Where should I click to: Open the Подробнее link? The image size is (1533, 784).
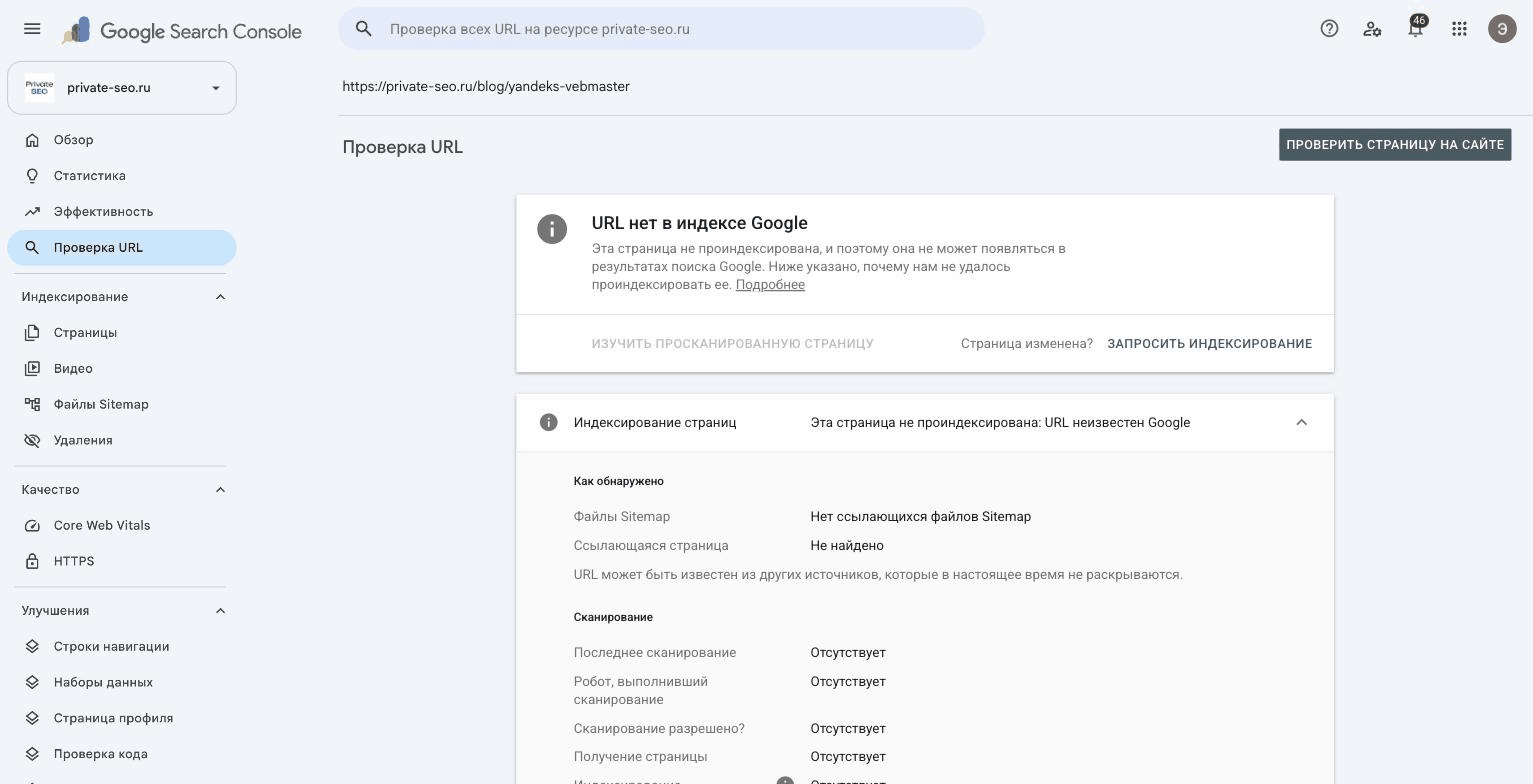coord(770,285)
